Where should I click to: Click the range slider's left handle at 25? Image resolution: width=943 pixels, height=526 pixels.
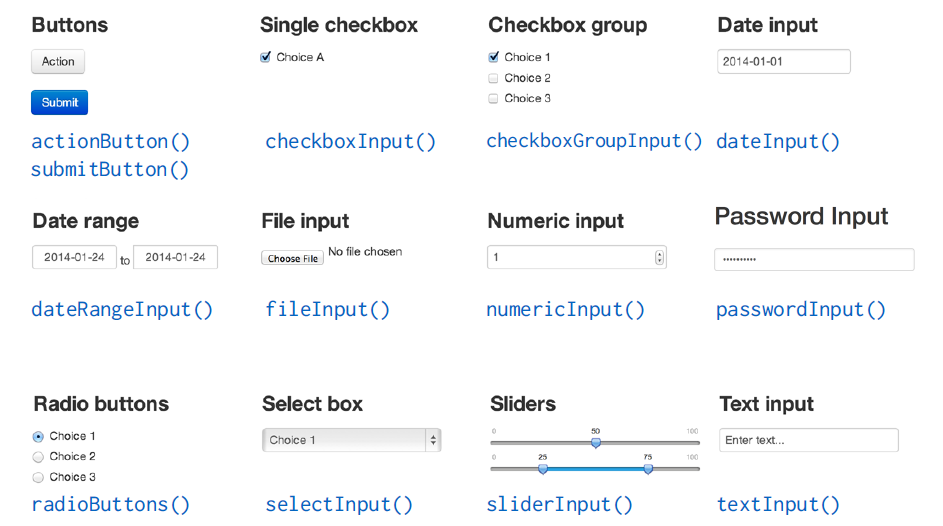tap(543, 468)
